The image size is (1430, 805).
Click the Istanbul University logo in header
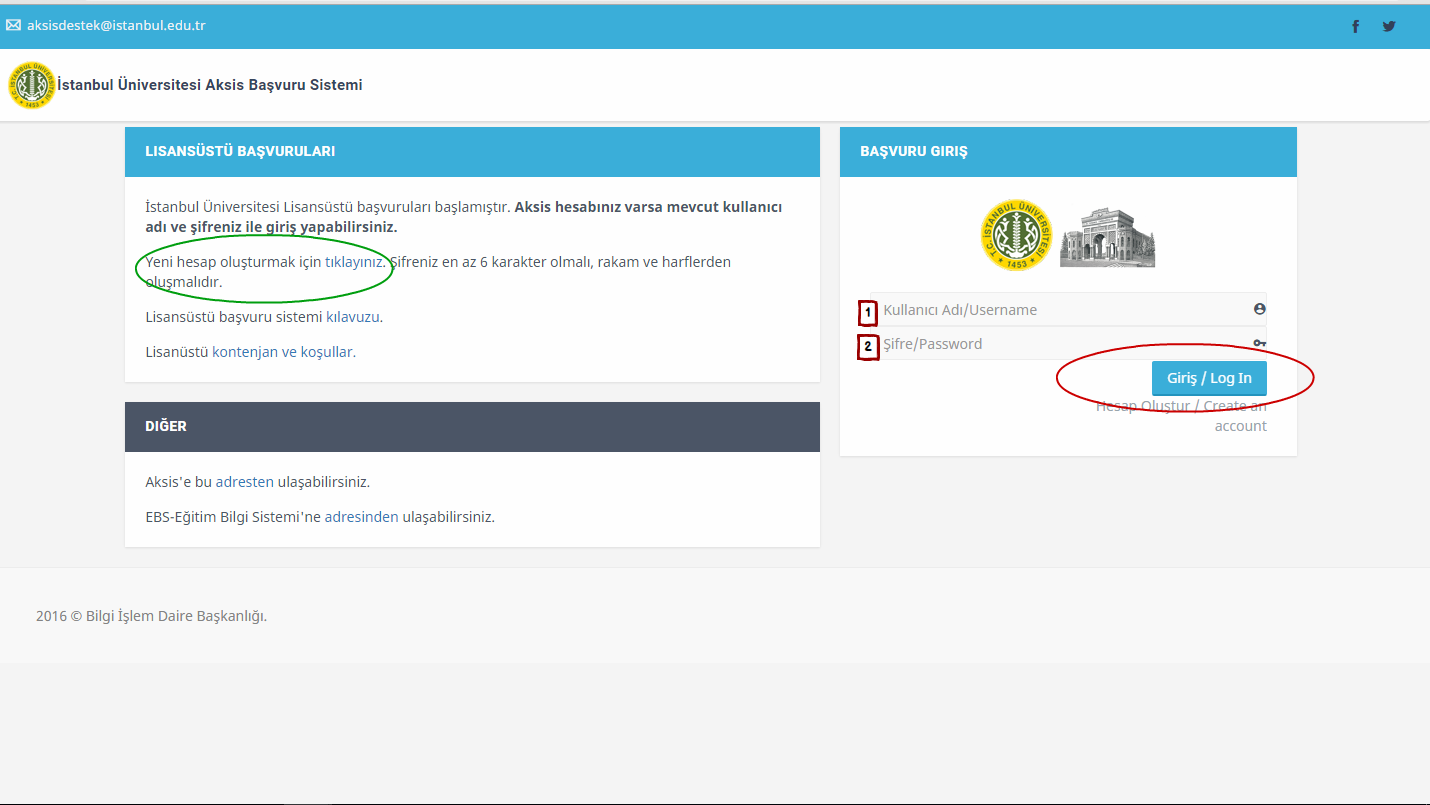click(32, 85)
